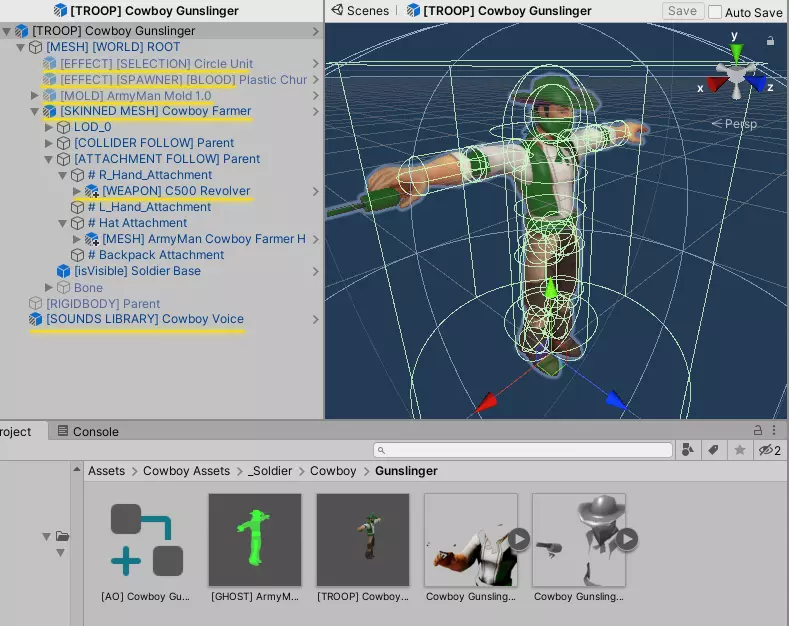The width and height of the screenshot is (789, 626).
Task: Click the cube icon beside LOD_0
Action: pos(63,127)
